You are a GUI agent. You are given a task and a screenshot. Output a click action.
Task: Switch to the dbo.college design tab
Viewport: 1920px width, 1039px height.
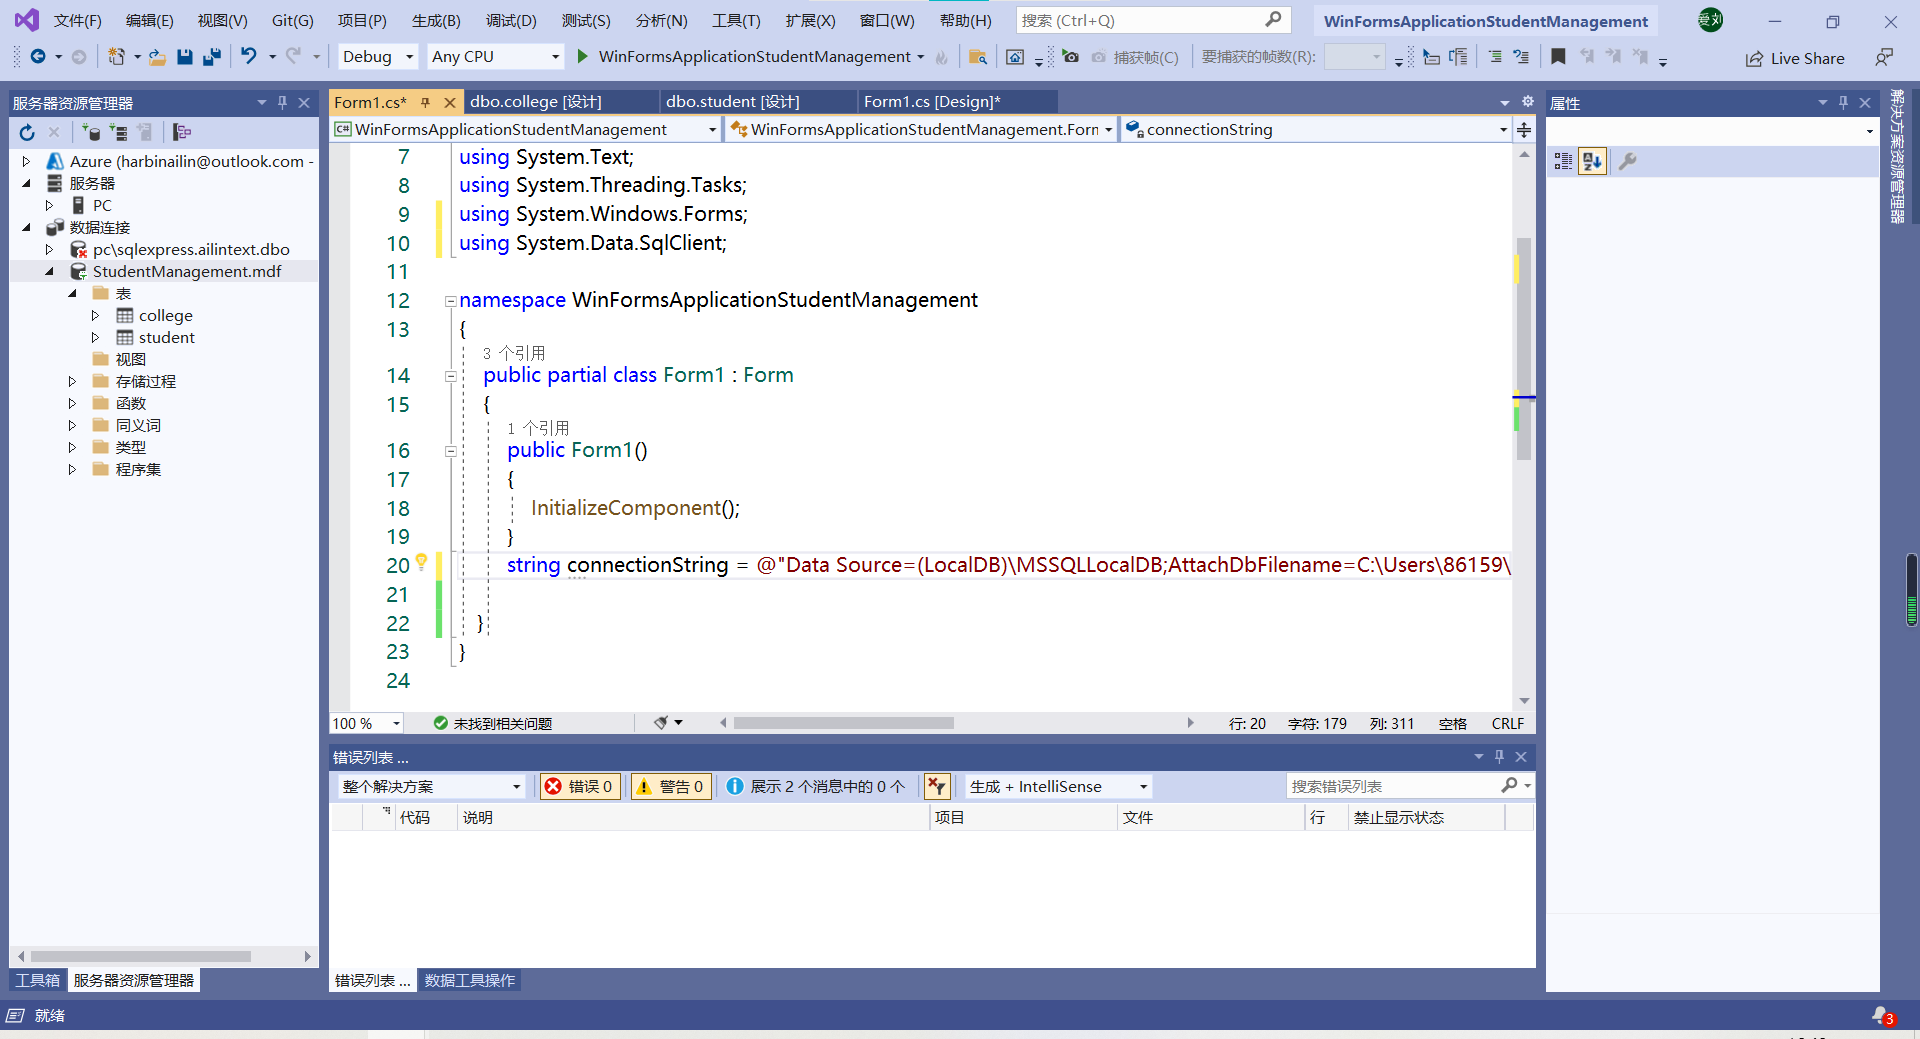[x=535, y=101]
